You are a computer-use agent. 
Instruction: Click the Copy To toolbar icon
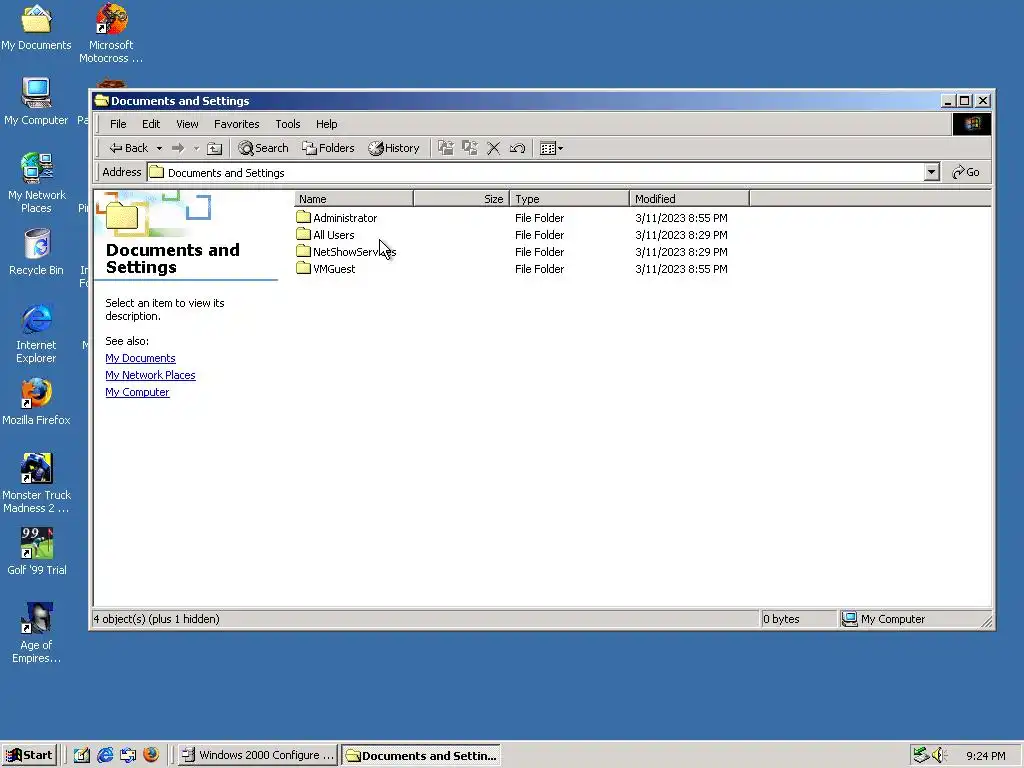point(470,148)
